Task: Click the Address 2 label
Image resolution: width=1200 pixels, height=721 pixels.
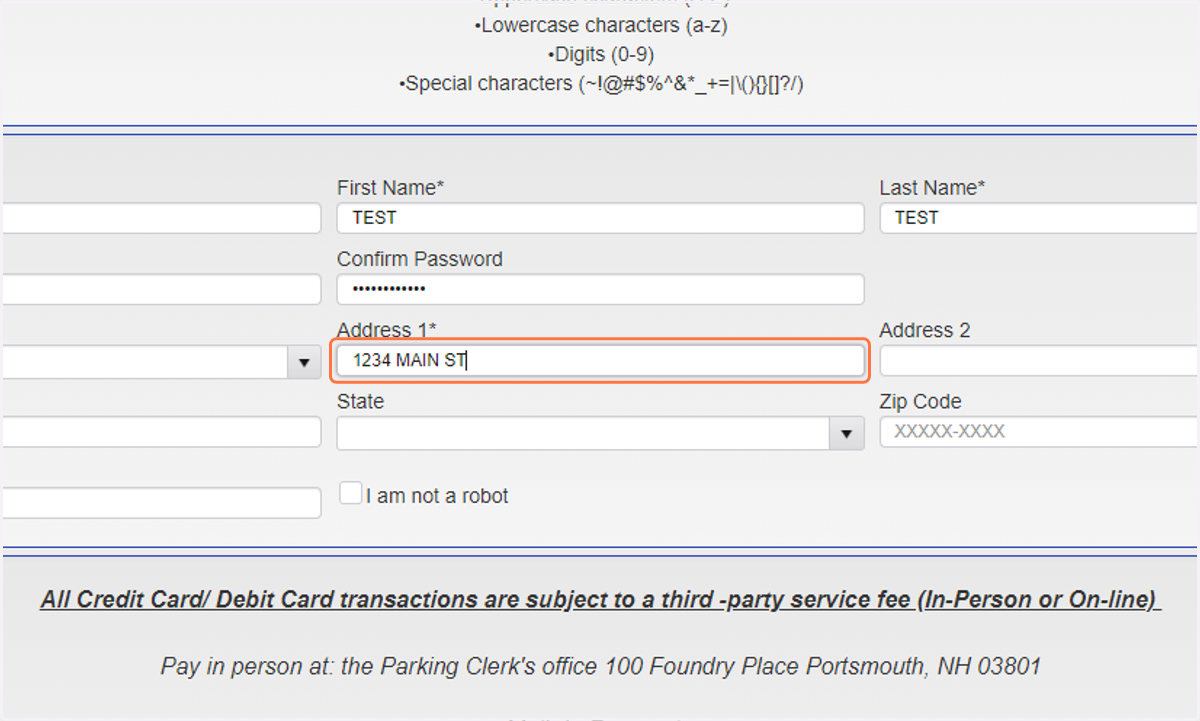Action: pyautogui.click(x=925, y=330)
